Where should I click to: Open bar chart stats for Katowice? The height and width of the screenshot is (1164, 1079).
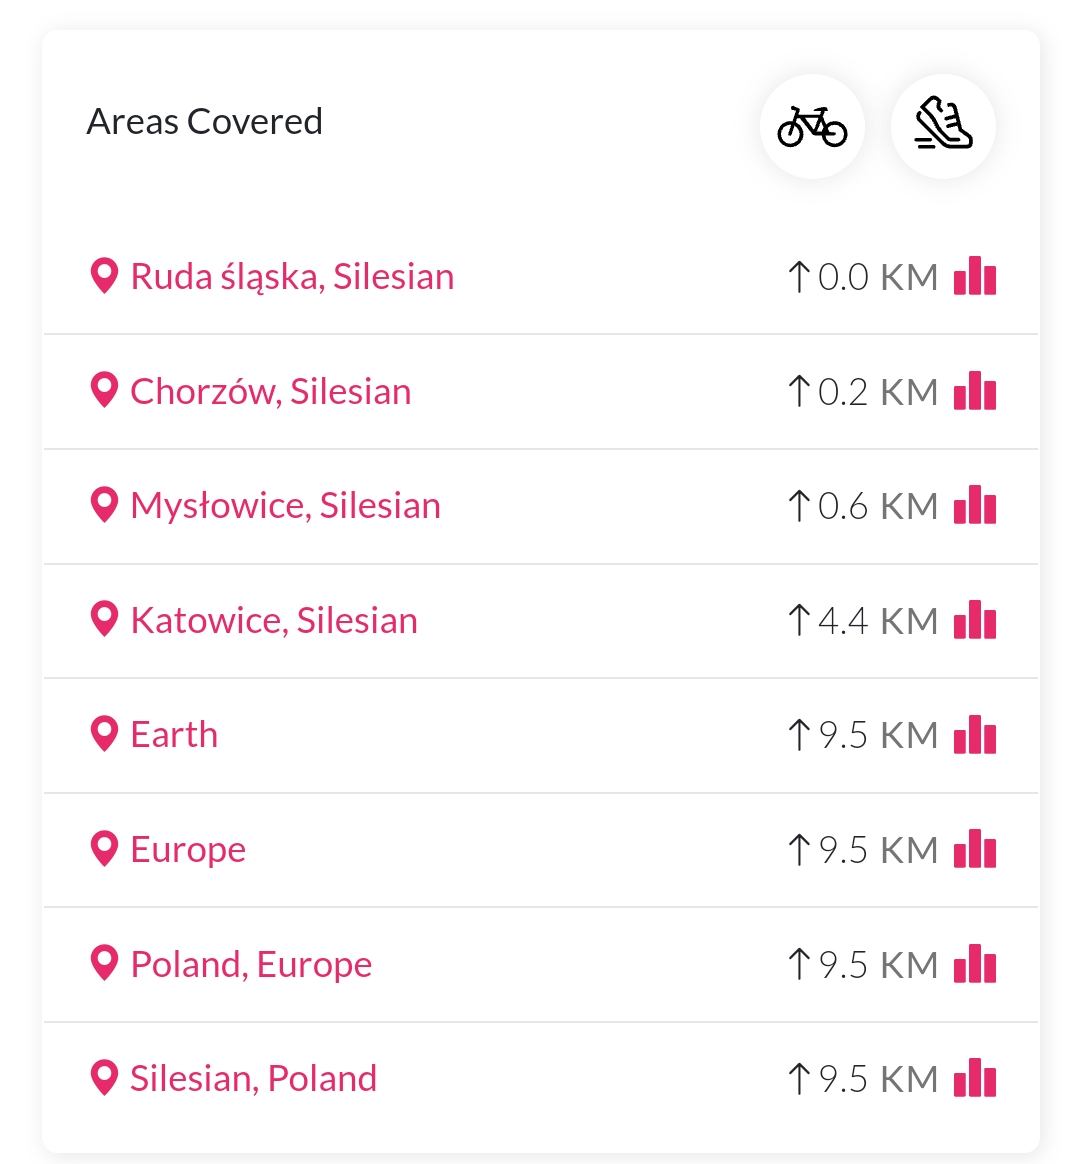(x=974, y=620)
